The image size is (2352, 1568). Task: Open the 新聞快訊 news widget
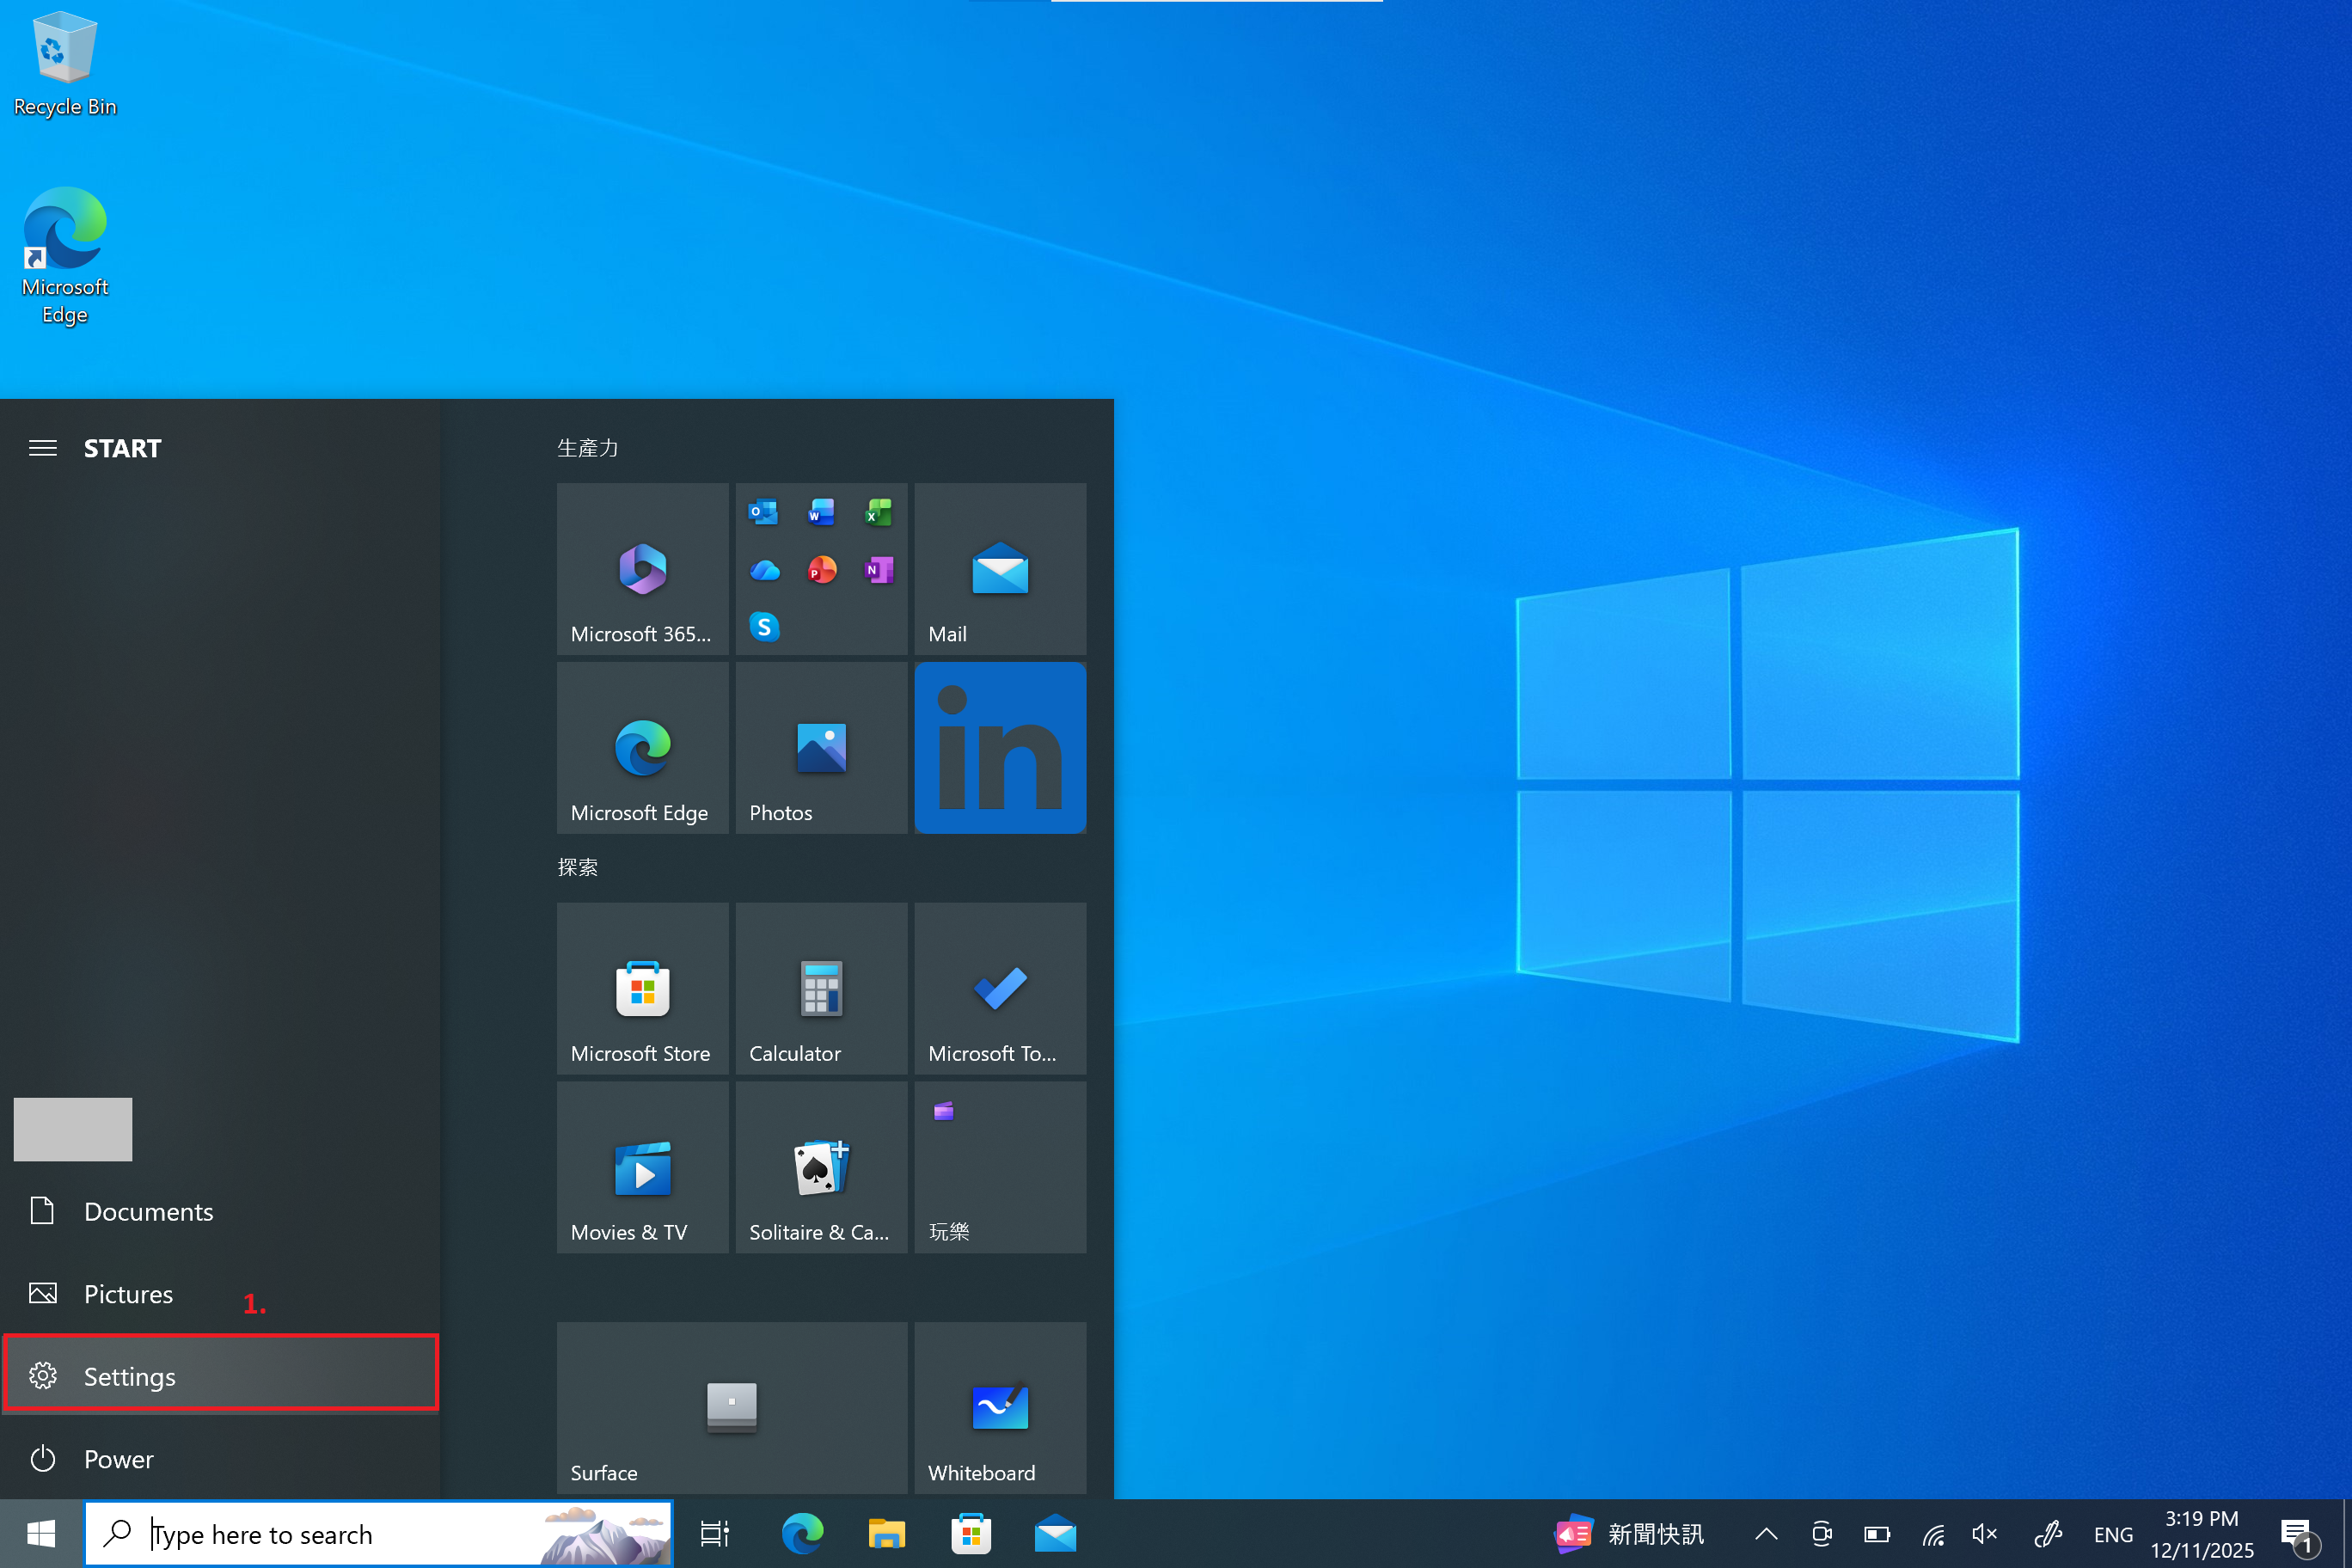1630,1534
